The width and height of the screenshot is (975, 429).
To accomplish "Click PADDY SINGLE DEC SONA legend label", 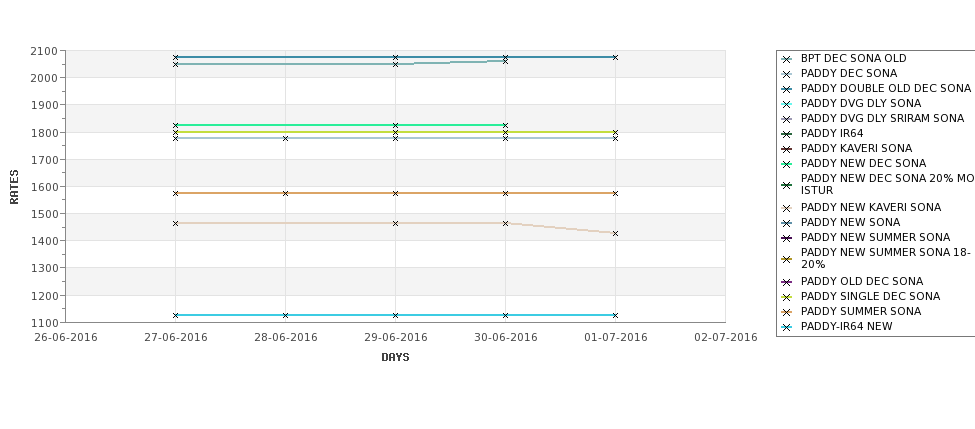I will coord(870,297).
